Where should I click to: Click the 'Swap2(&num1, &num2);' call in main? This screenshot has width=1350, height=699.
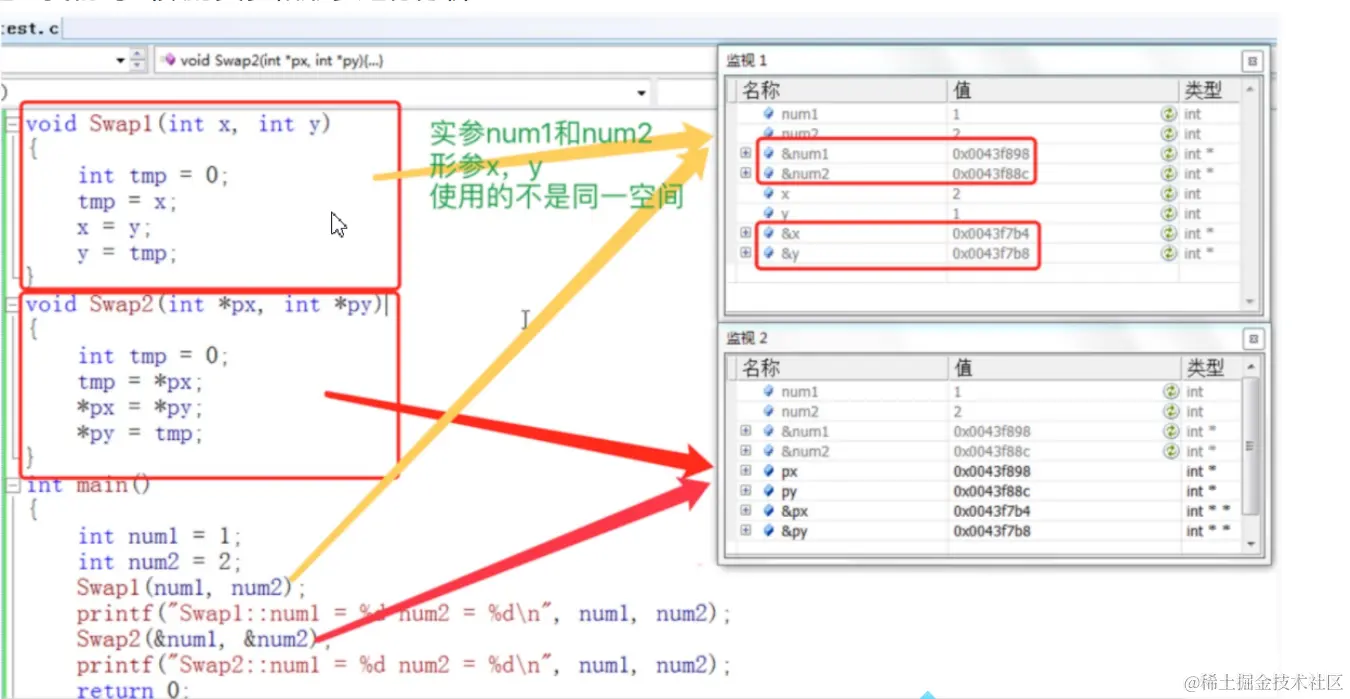click(203, 640)
